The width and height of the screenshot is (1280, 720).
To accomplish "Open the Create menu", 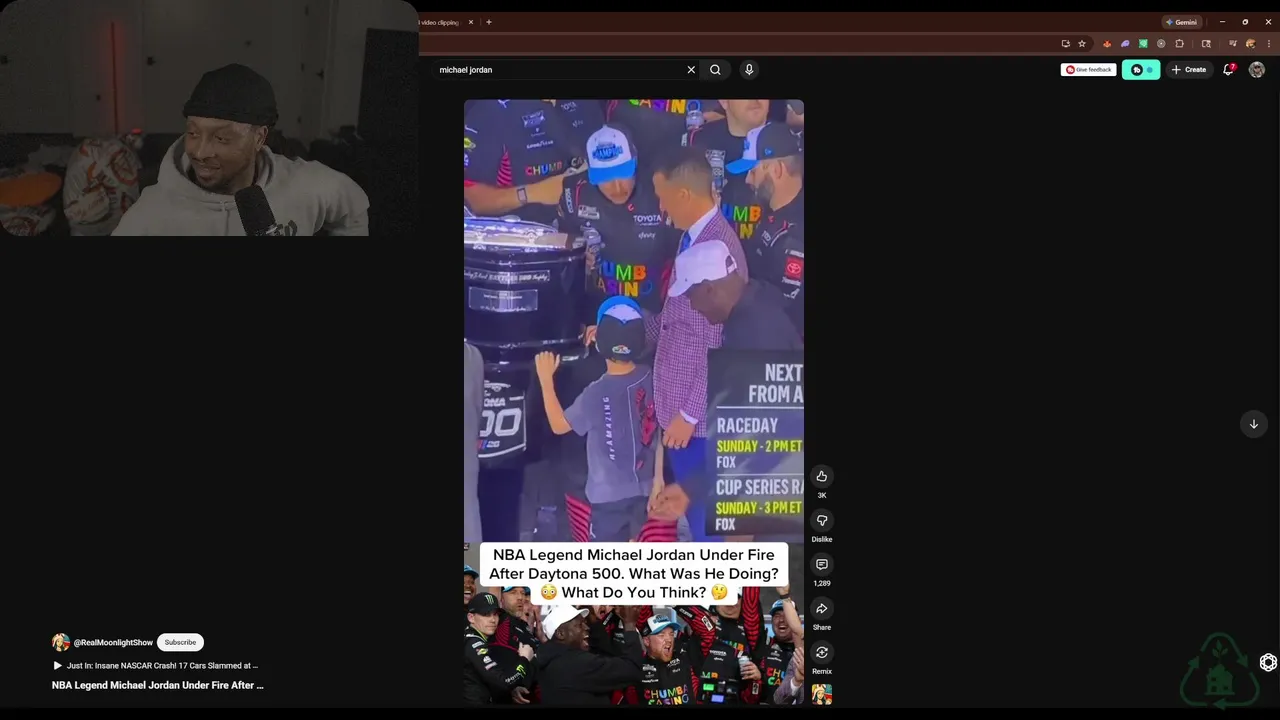I will point(1189,70).
